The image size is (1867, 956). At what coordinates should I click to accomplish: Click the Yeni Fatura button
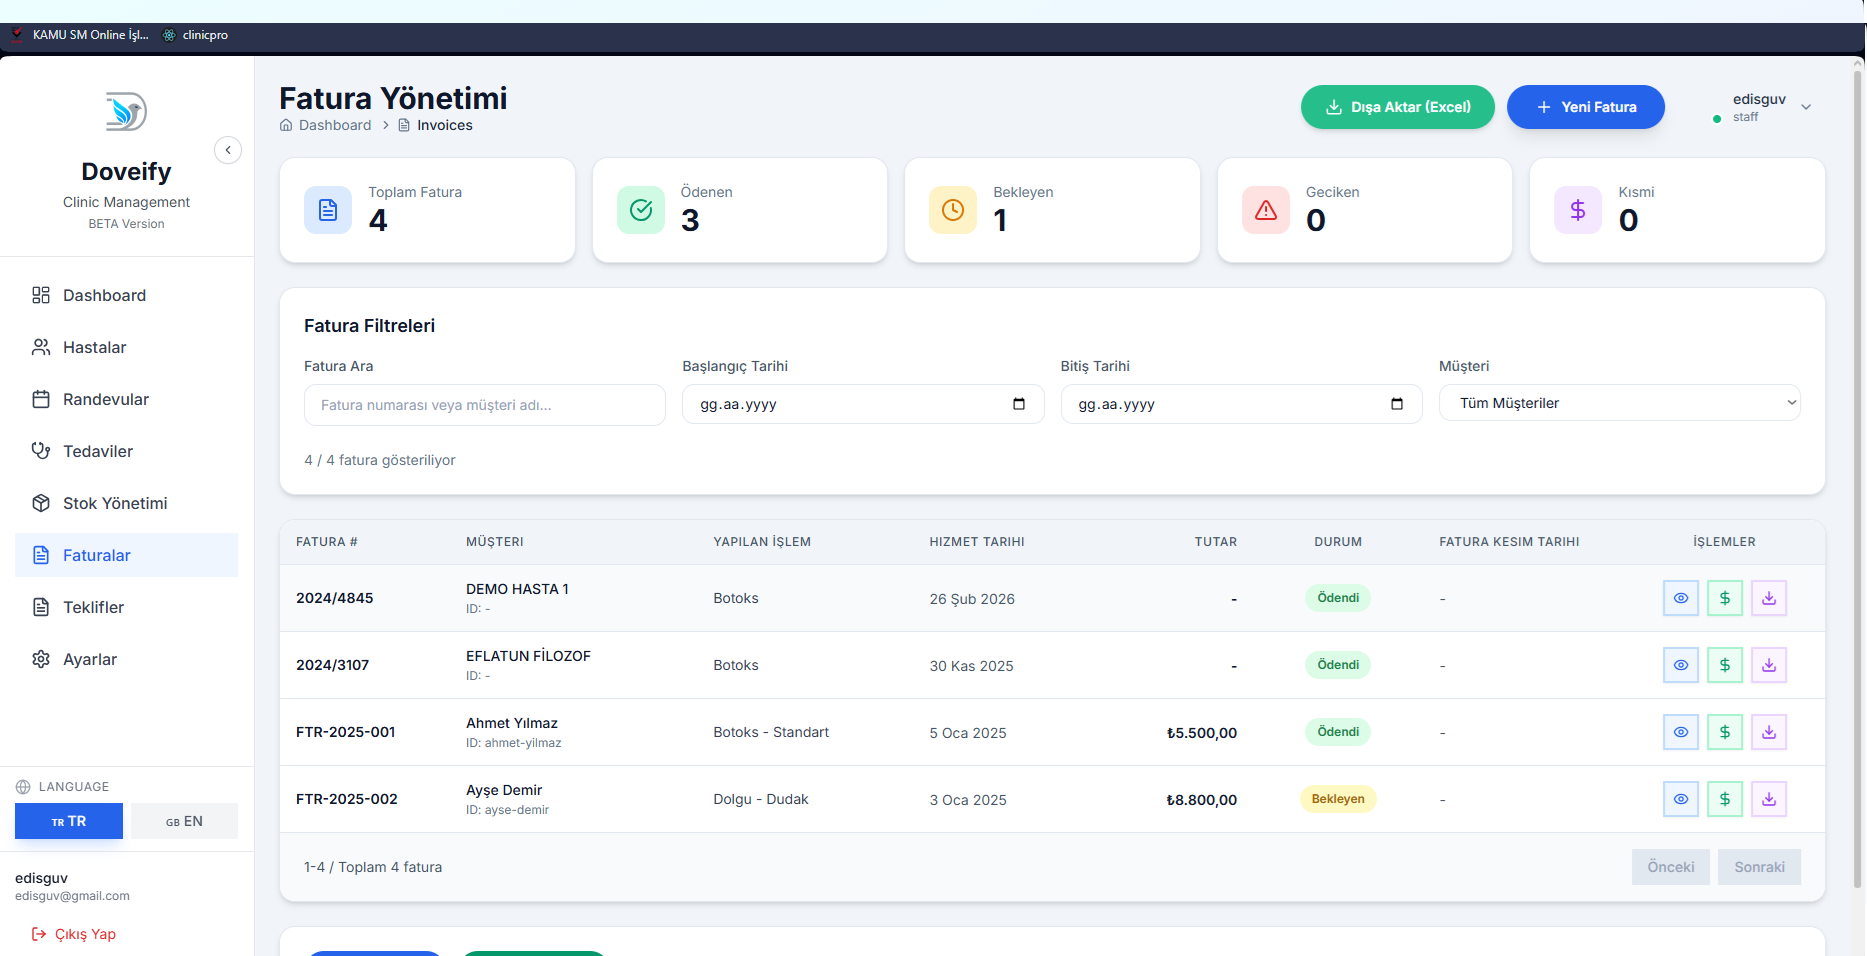1585,106
